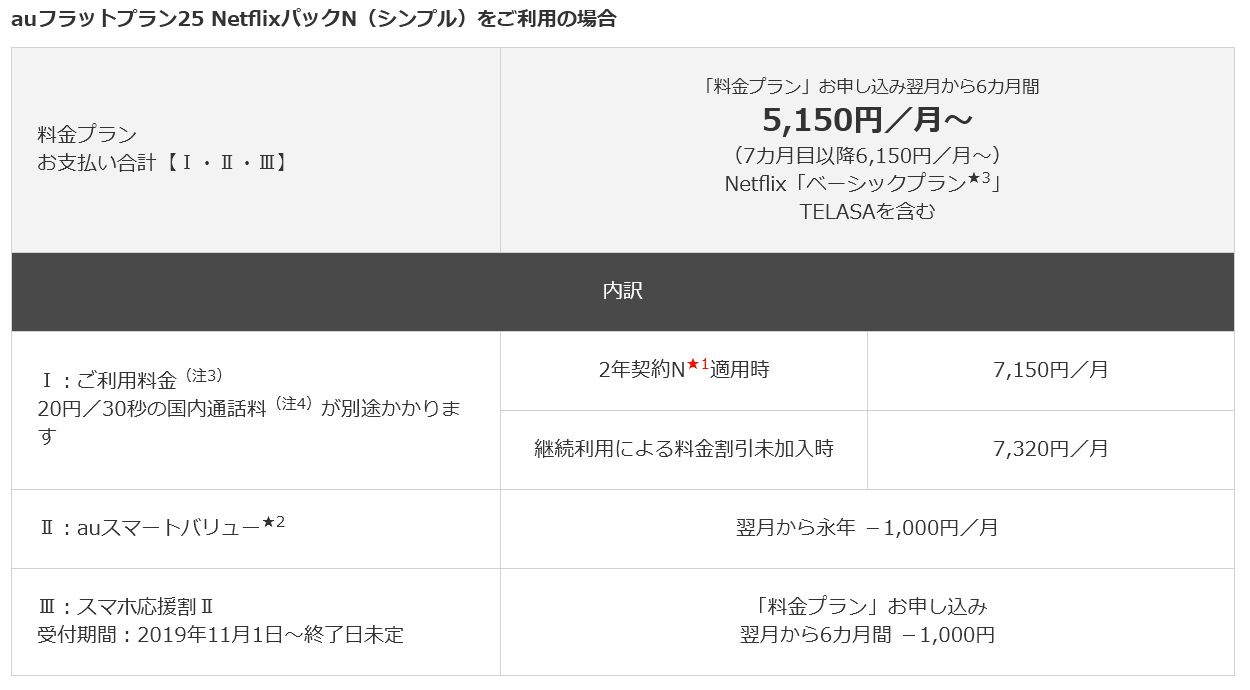This screenshot has width=1250, height=690.
Task: Click the 内訳 dark header row
Action: click(622, 291)
